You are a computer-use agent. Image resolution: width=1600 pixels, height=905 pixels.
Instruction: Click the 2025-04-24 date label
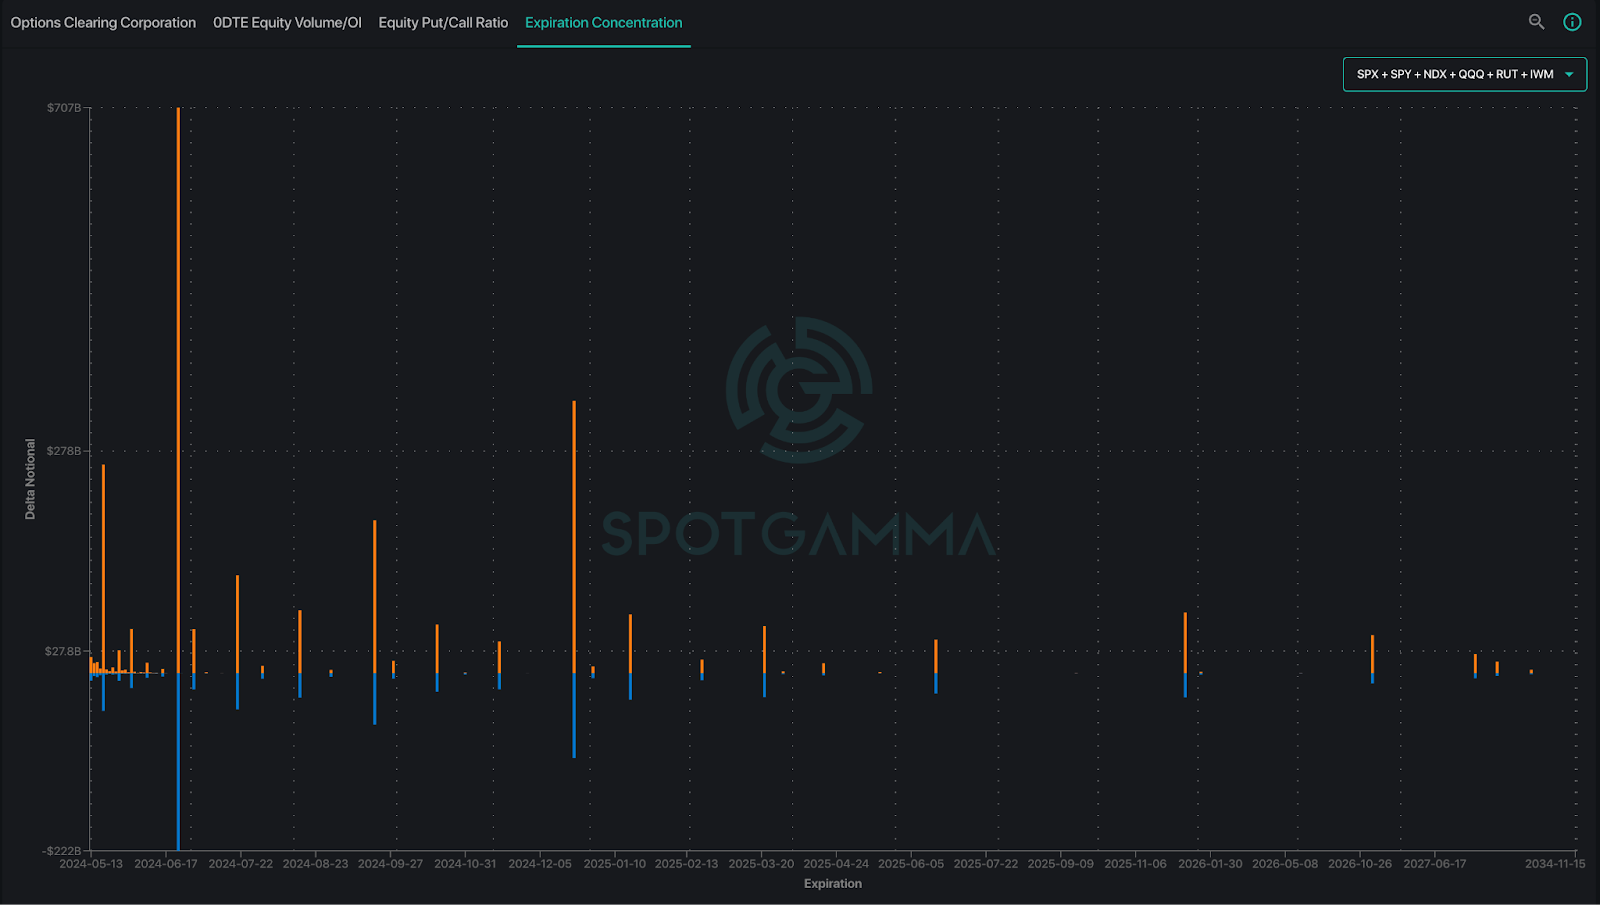836,864
